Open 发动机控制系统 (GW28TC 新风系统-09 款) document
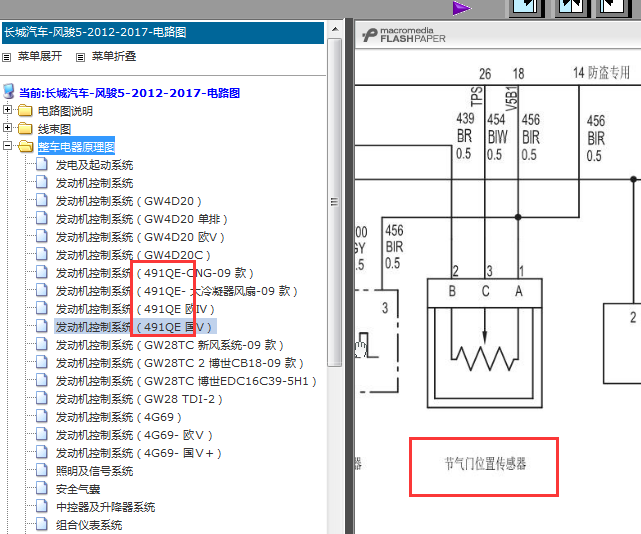 point(170,345)
